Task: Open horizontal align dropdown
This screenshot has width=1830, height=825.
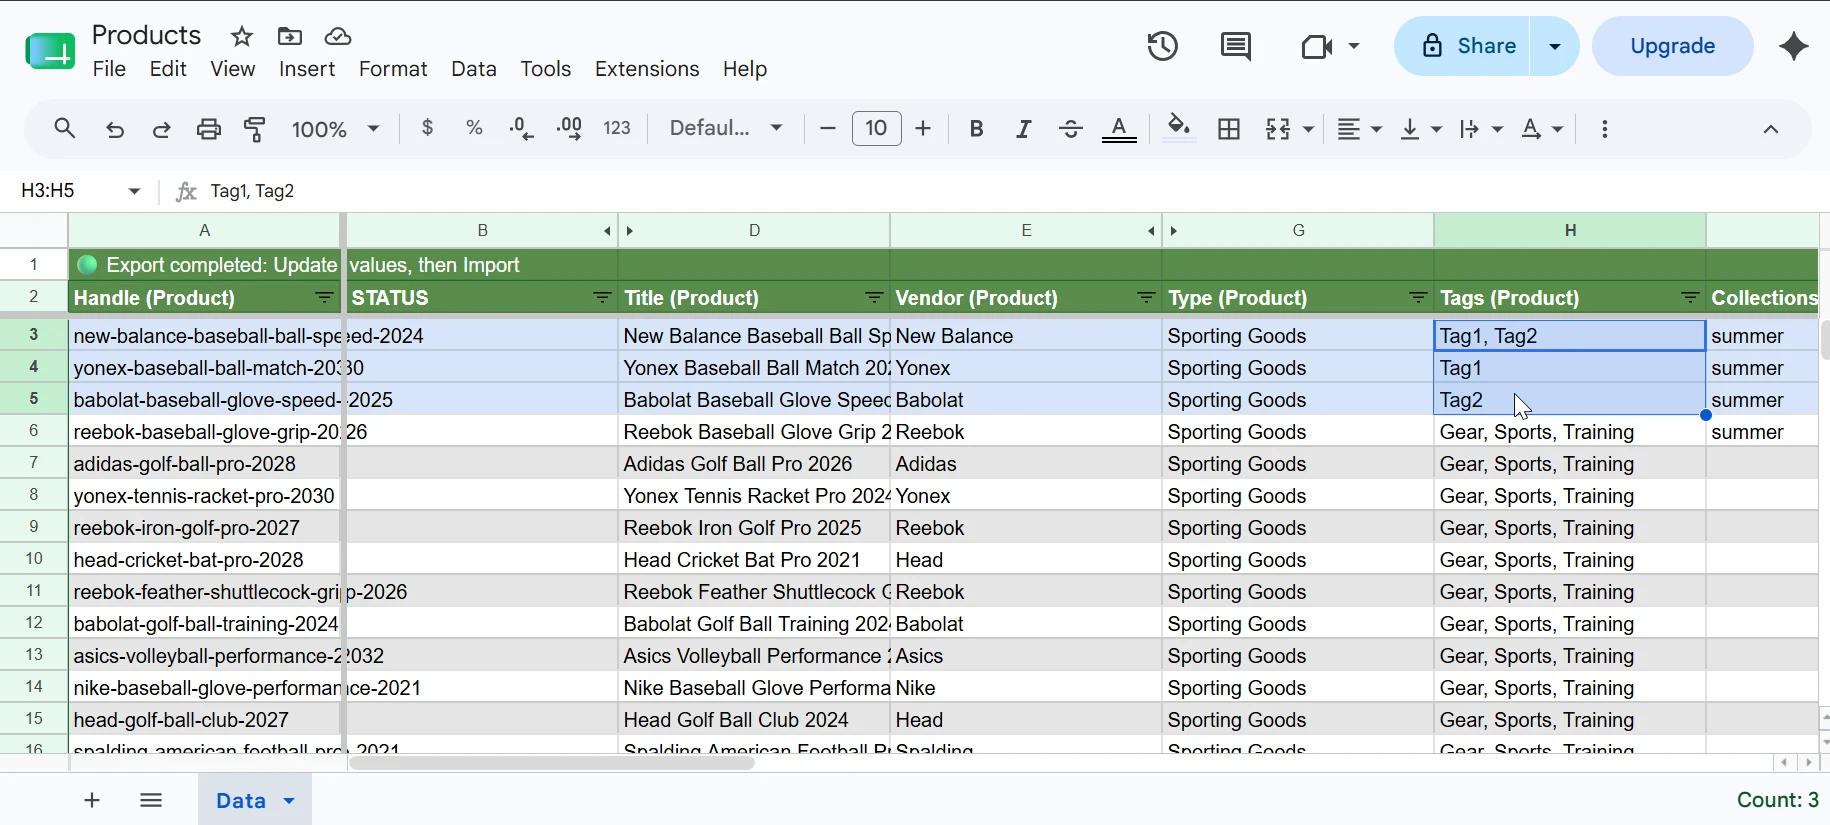Action: (x=1360, y=129)
